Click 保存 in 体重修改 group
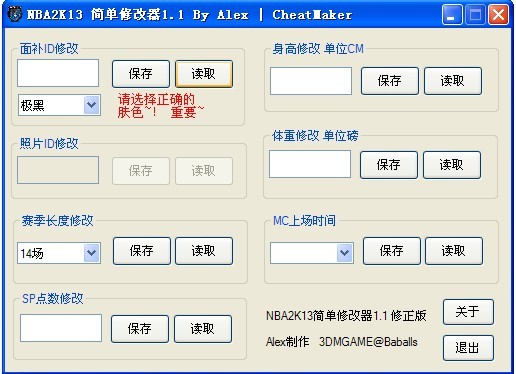 tap(389, 165)
